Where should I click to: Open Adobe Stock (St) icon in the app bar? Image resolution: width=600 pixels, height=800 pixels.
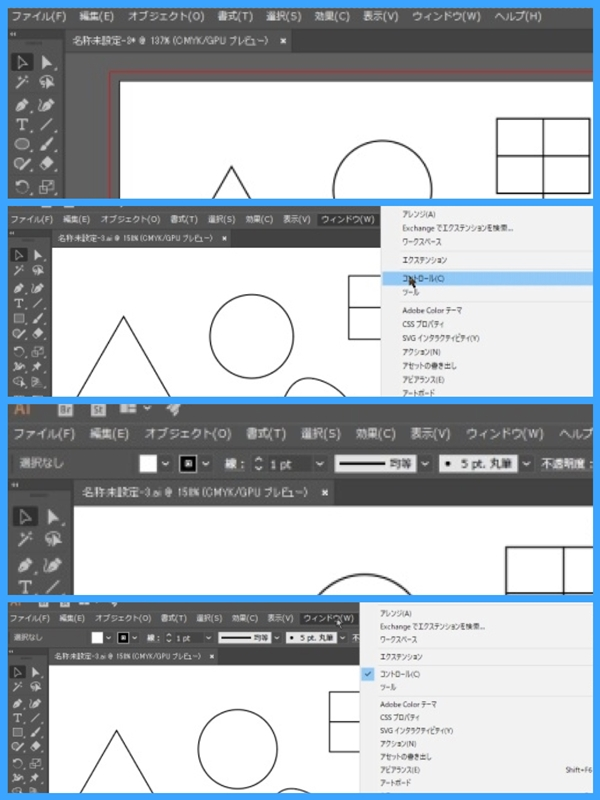98,409
